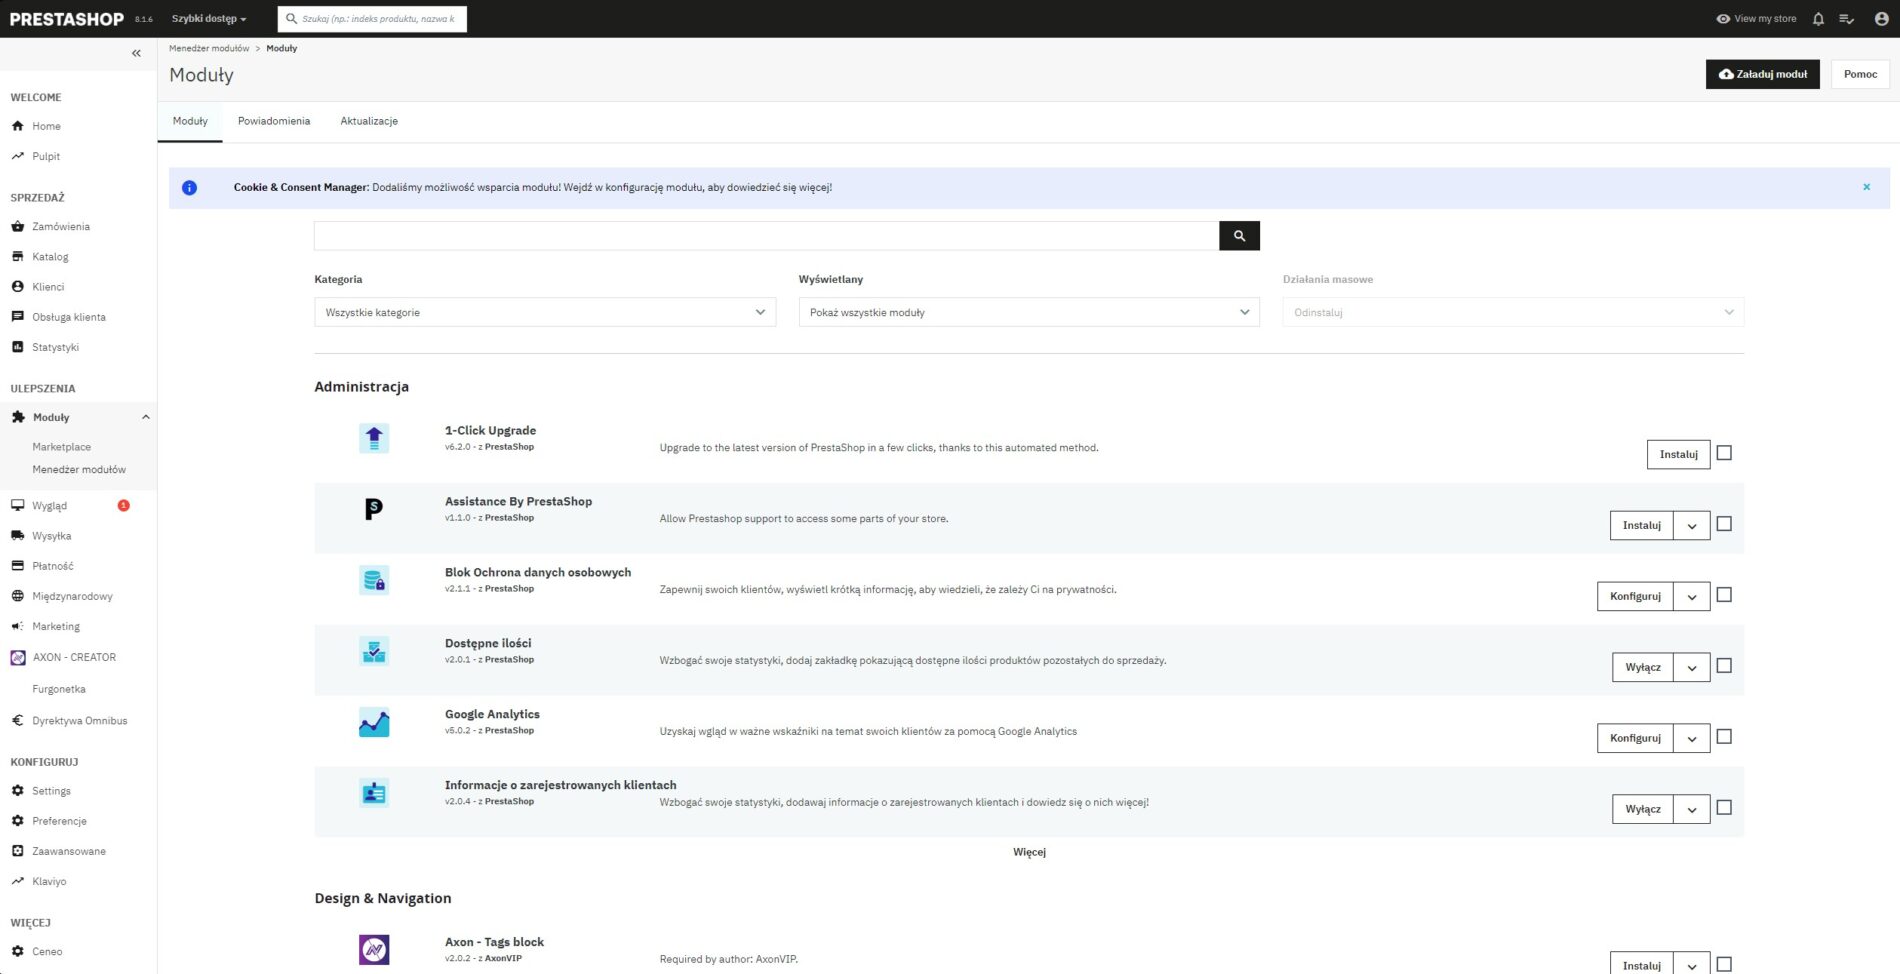The width and height of the screenshot is (1900, 974).
Task: Switch to the Aktualizacje tab
Action: coord(369,121)
